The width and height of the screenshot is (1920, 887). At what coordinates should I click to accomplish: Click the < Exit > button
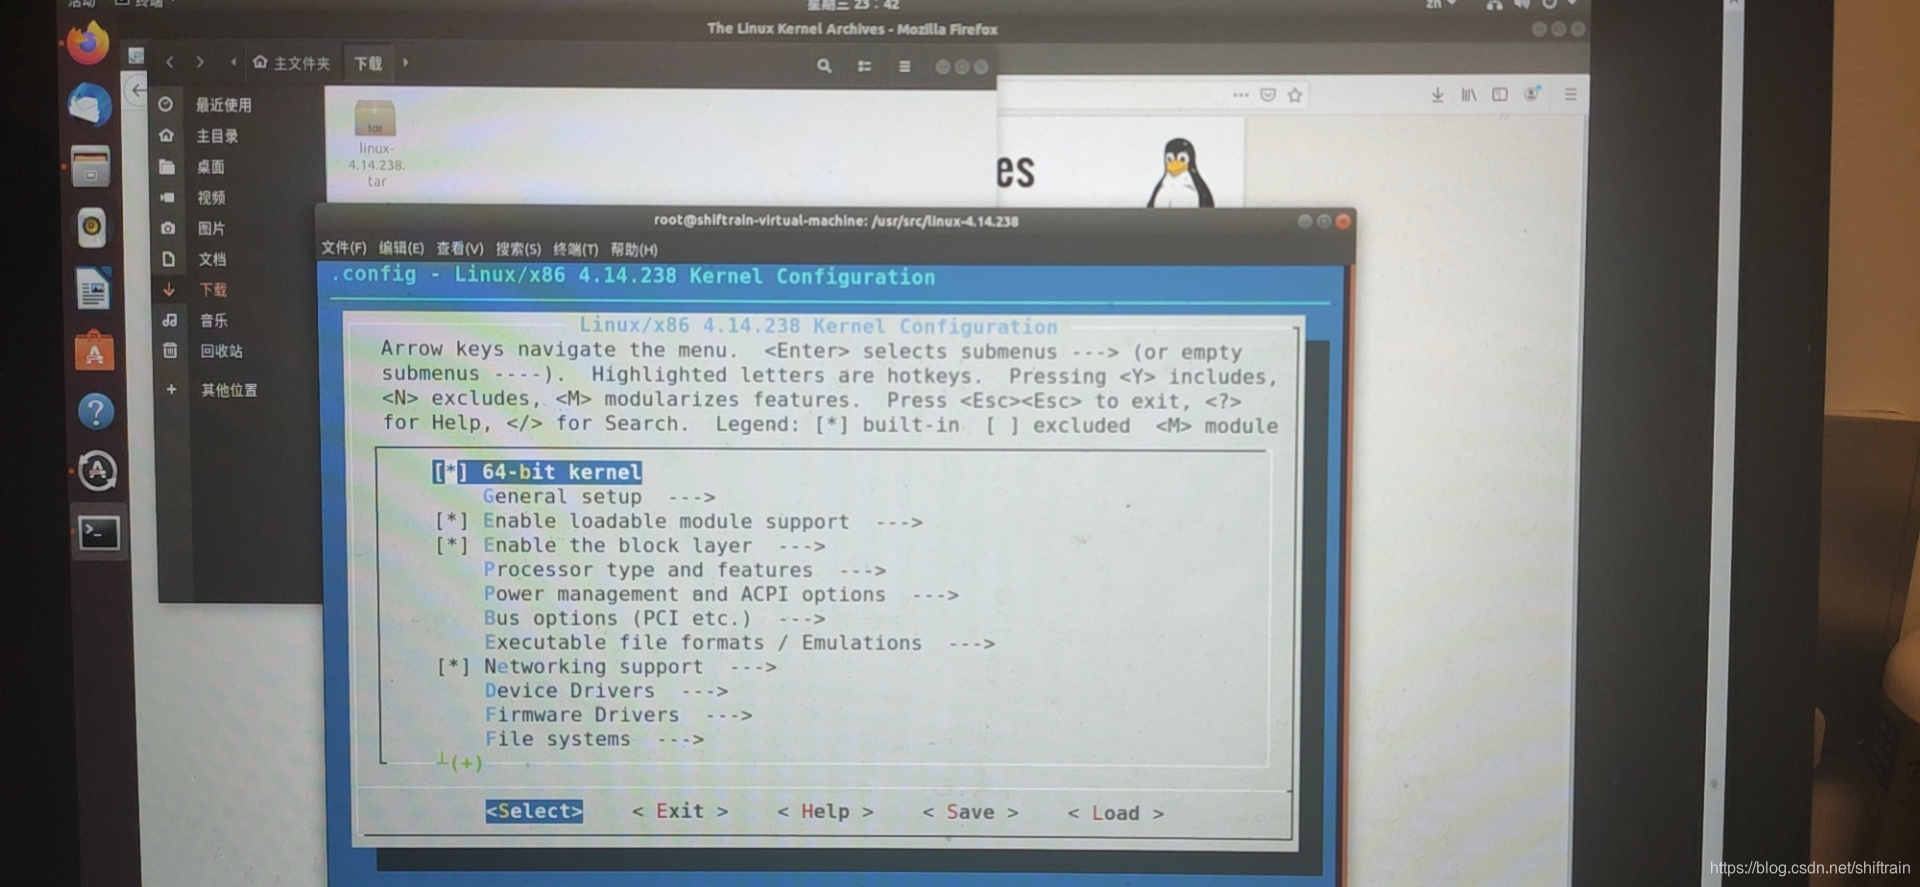click(x=680, y=811)
